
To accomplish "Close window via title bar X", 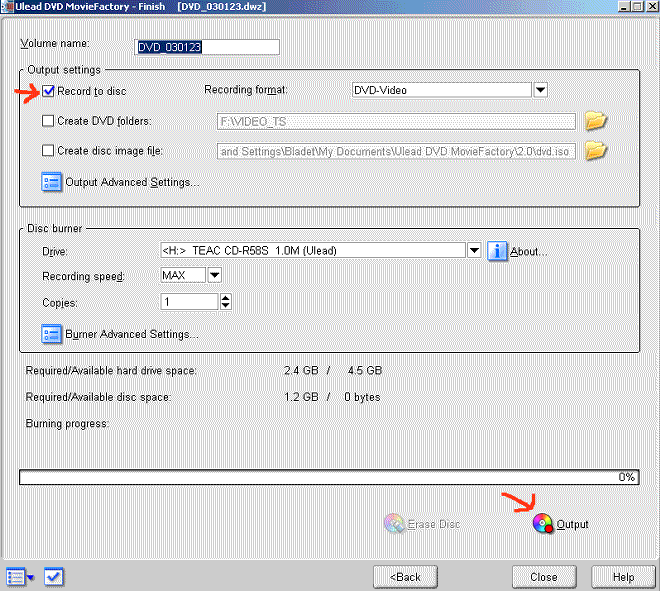I will pyautogui.click(x=651, y=6).
